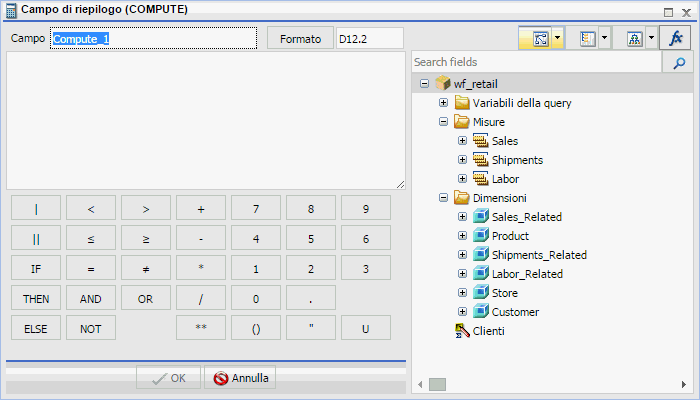Expand the Customer dimension

pos(462,311)
